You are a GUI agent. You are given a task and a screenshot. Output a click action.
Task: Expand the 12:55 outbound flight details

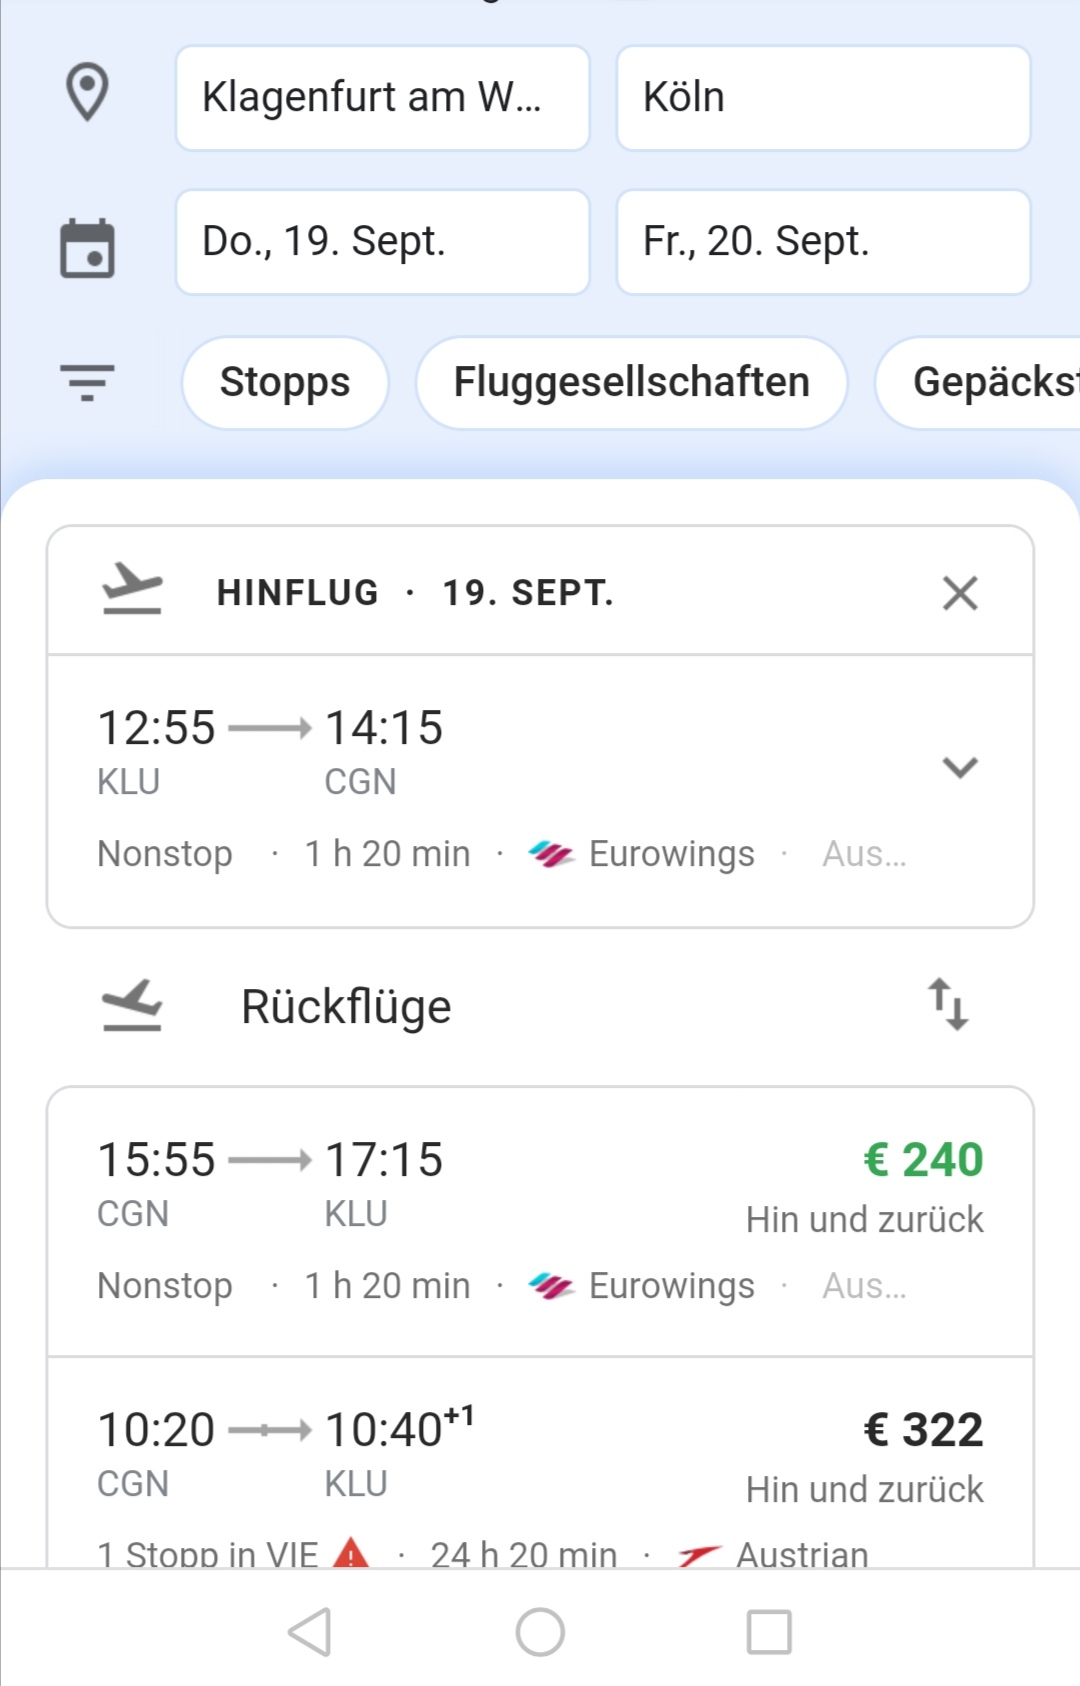959,767
